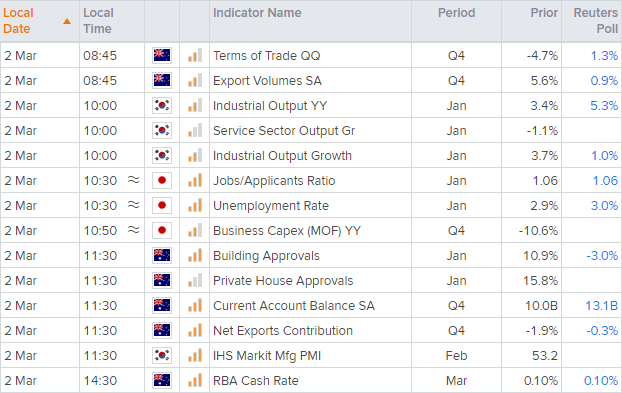Open the Export Volumes SA indicator

click(267, 81)
